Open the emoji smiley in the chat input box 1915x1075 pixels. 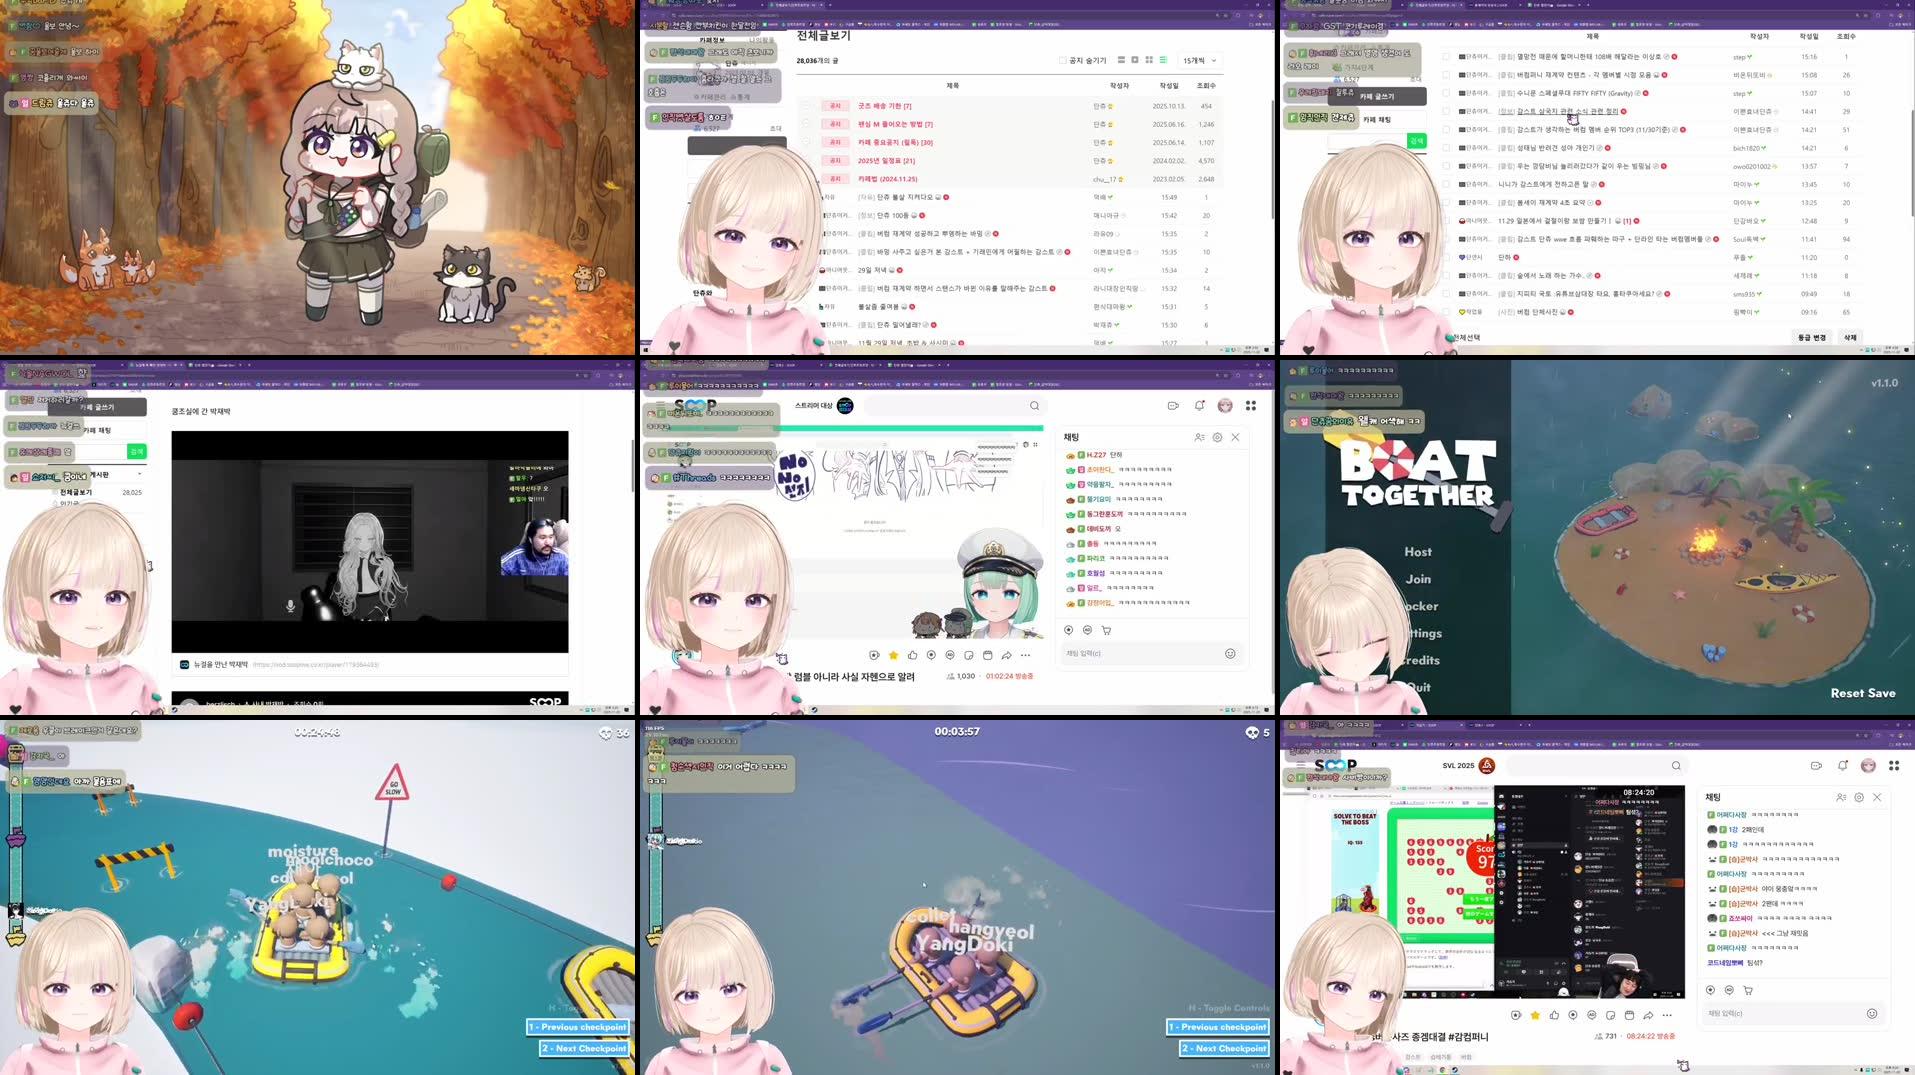tap(1228, 653)
